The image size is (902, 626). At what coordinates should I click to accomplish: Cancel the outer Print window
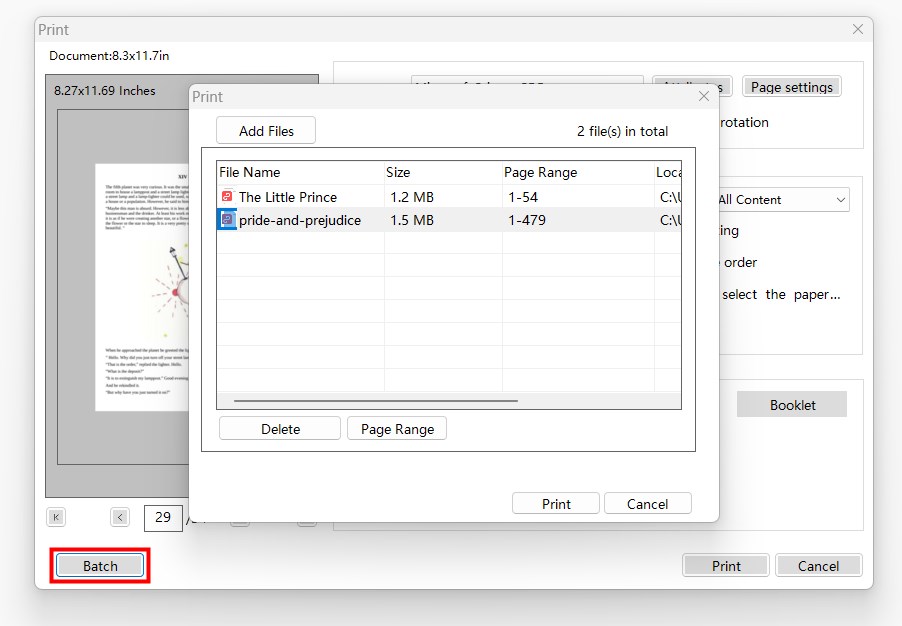point(818,566)
